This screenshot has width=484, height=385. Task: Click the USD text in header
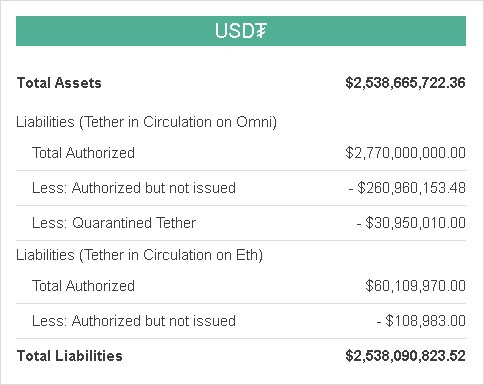(235, 31)
